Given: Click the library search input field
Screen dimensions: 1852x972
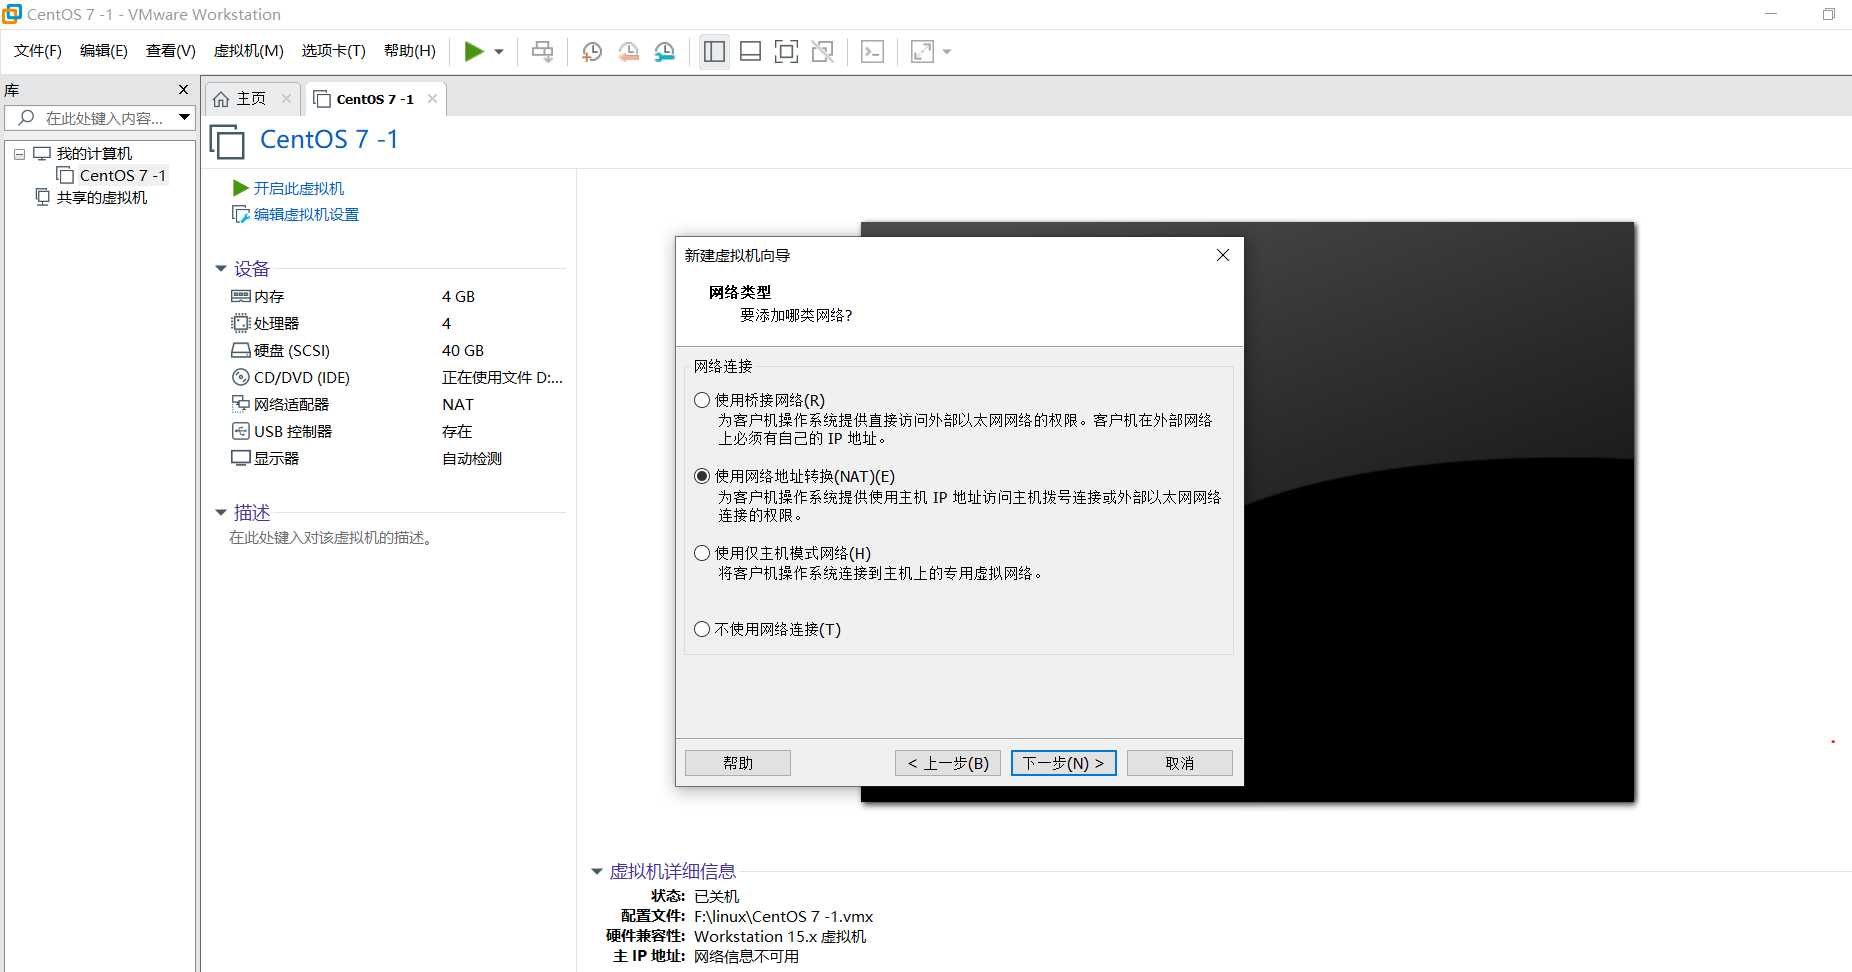Looking at the screenshot, I should click(x=98, y=118).
